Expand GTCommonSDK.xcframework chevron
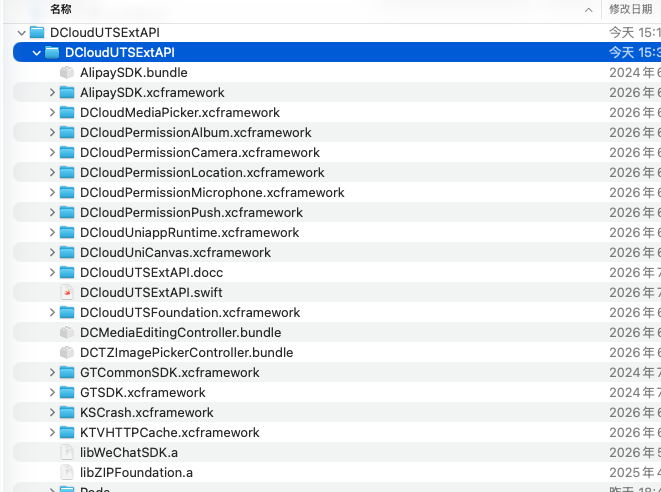Viewport: 661px width, 492px height. tap(52, 373)
